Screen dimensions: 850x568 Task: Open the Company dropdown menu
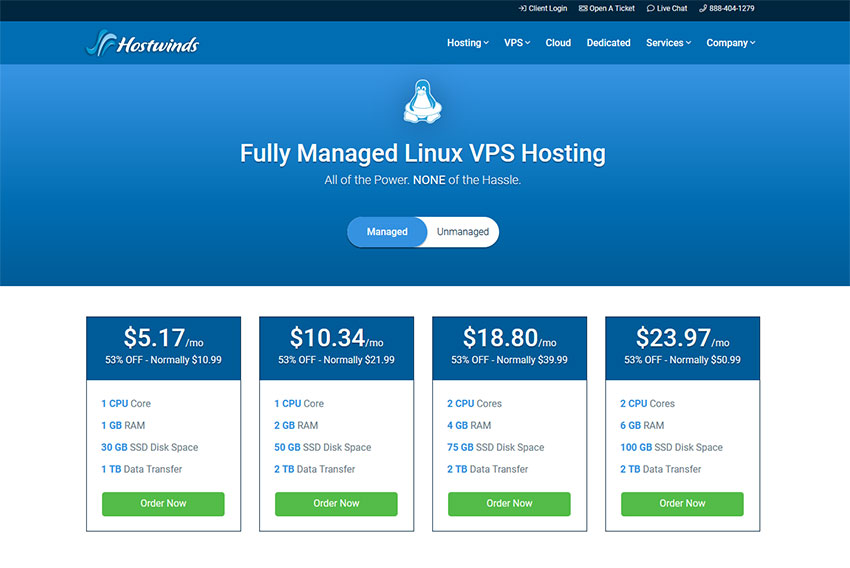click(x=731, y=43)
